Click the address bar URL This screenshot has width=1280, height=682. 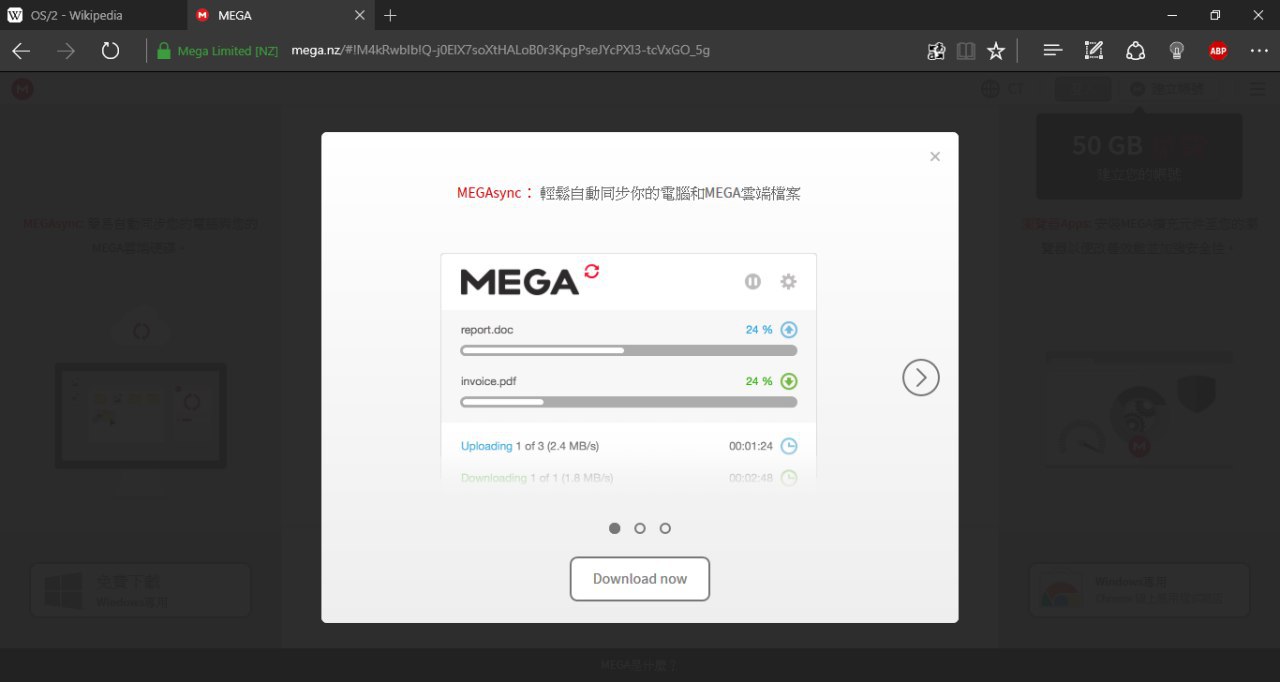pyautogui.click(x=500, y=50)
